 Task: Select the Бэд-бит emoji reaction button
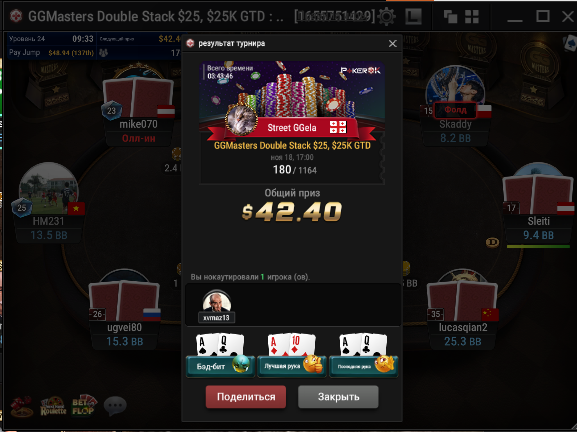click(220, 366)
